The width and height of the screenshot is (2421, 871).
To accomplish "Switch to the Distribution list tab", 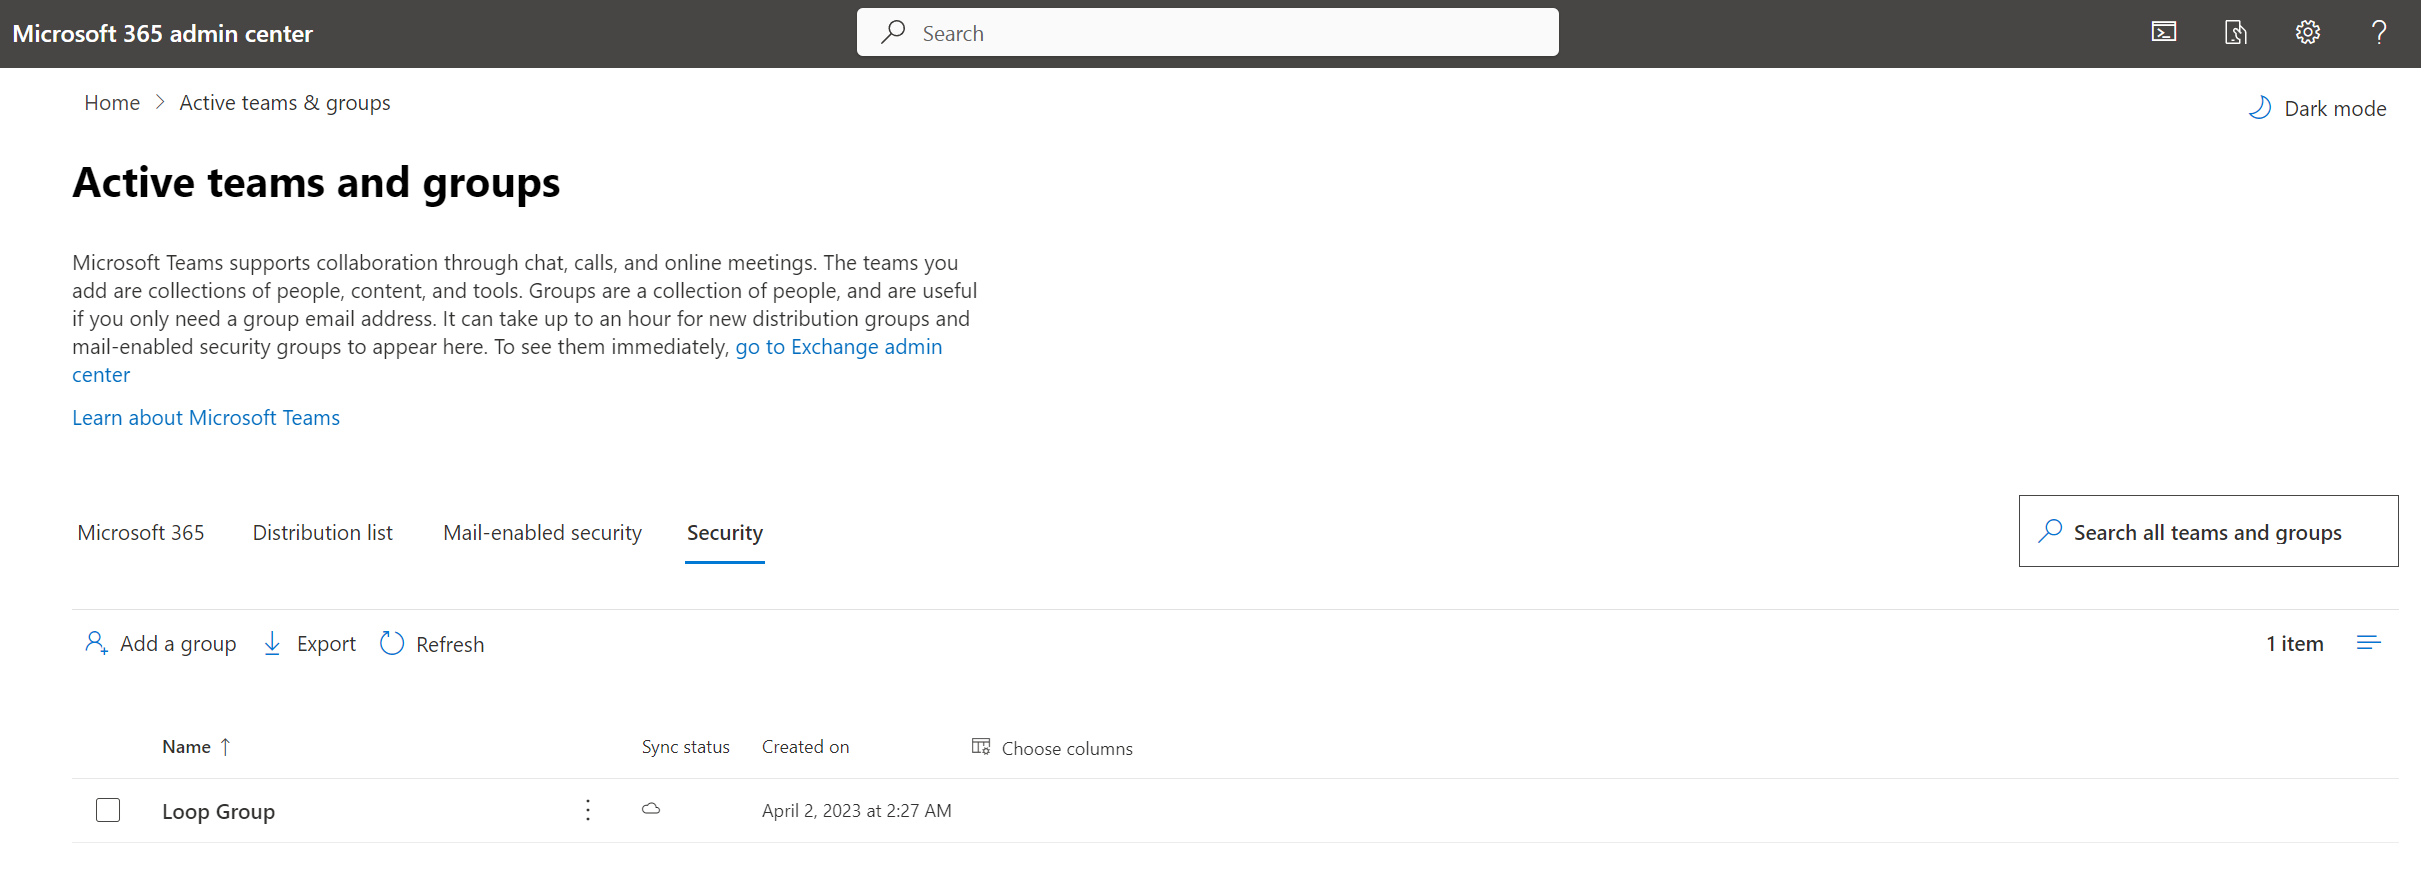I will click(322, 532).
